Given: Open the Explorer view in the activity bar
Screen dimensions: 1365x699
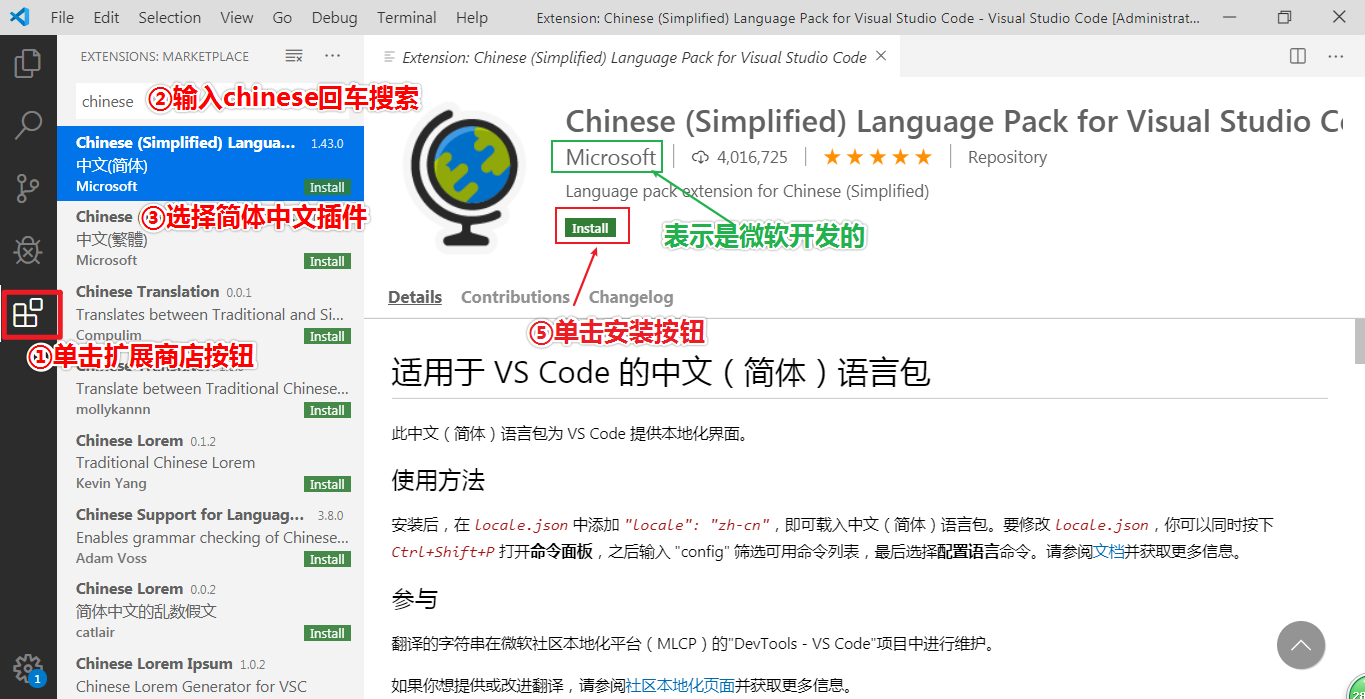Looking at the screenshot, I should (x=28, y=63).
